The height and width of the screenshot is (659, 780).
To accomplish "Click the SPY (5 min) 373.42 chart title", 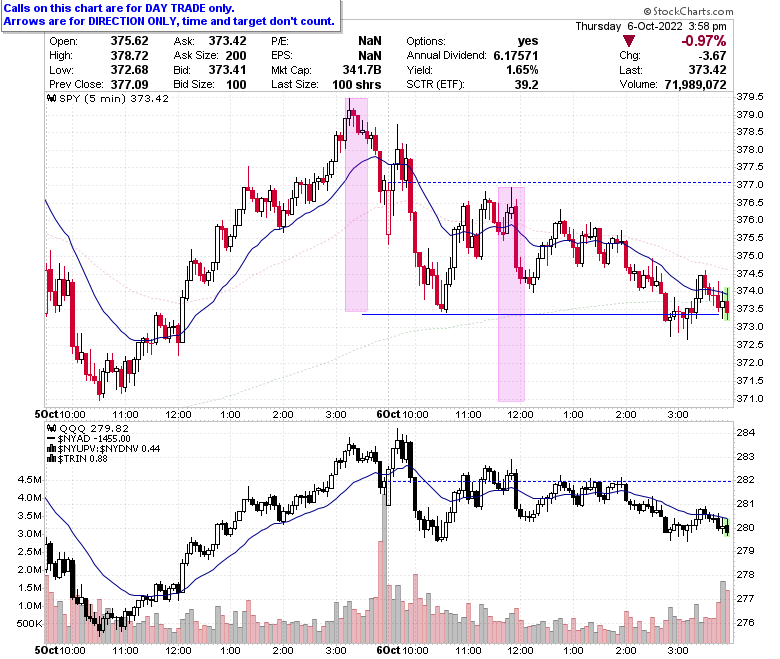I will click(x=114, y=98).
